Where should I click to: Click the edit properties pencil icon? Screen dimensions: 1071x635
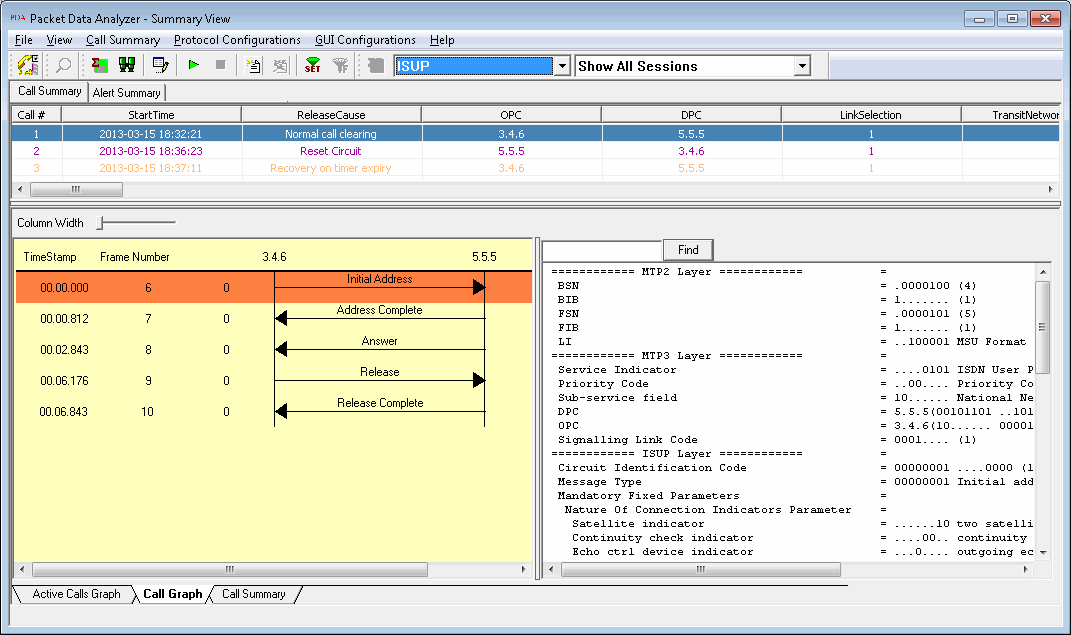161,66
